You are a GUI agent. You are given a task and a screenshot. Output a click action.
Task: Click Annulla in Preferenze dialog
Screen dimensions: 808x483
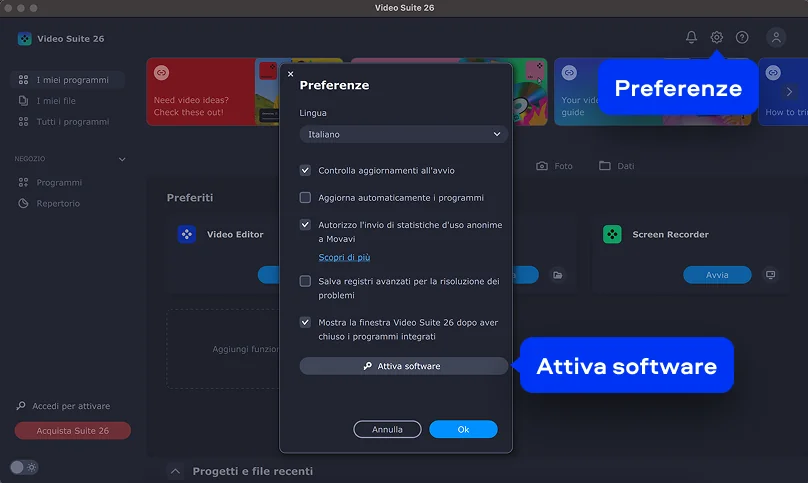pyautogui.click(x=388, y=429)
